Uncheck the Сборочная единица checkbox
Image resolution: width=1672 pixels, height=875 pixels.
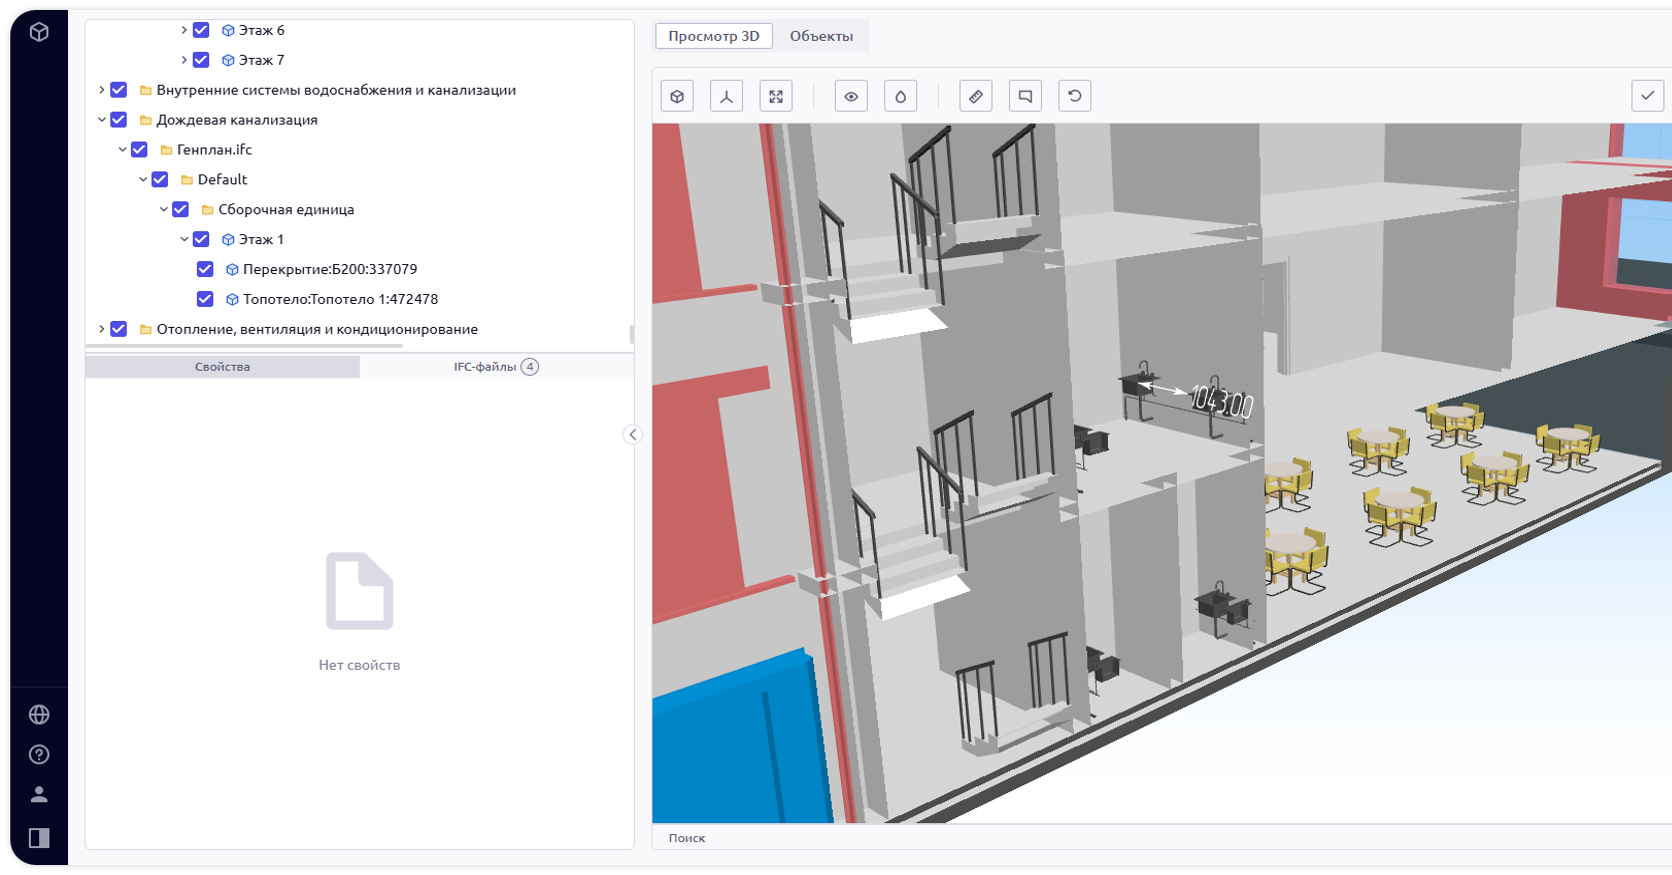tap(181, 209)
